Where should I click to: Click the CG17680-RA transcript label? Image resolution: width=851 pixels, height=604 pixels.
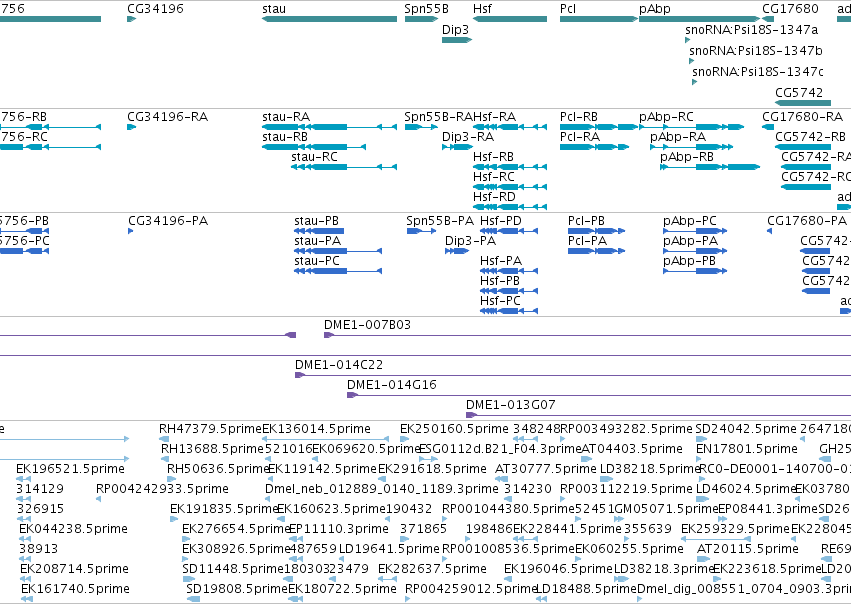(x=802, y=117)
